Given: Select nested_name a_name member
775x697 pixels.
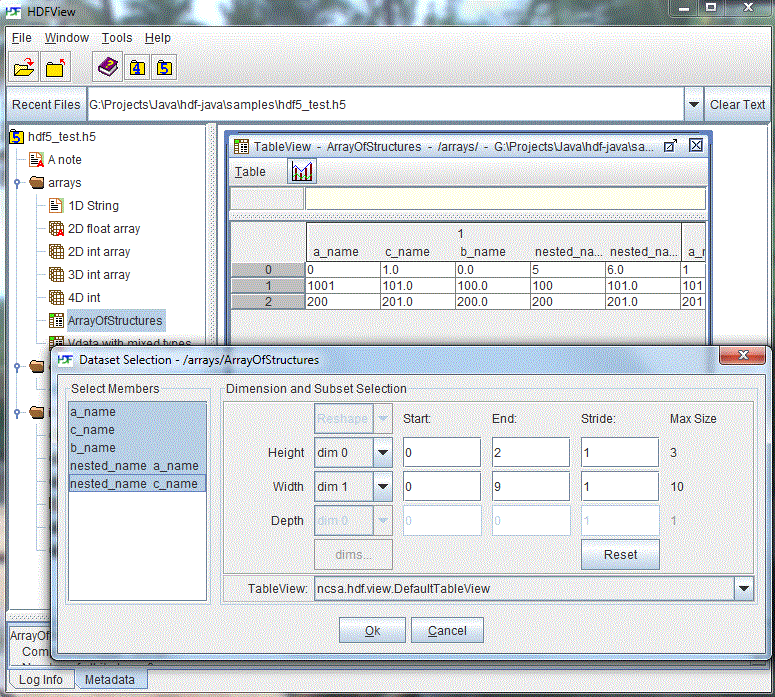Looking at the screenshot, I should pyautogui.click(x=137, y=466).
